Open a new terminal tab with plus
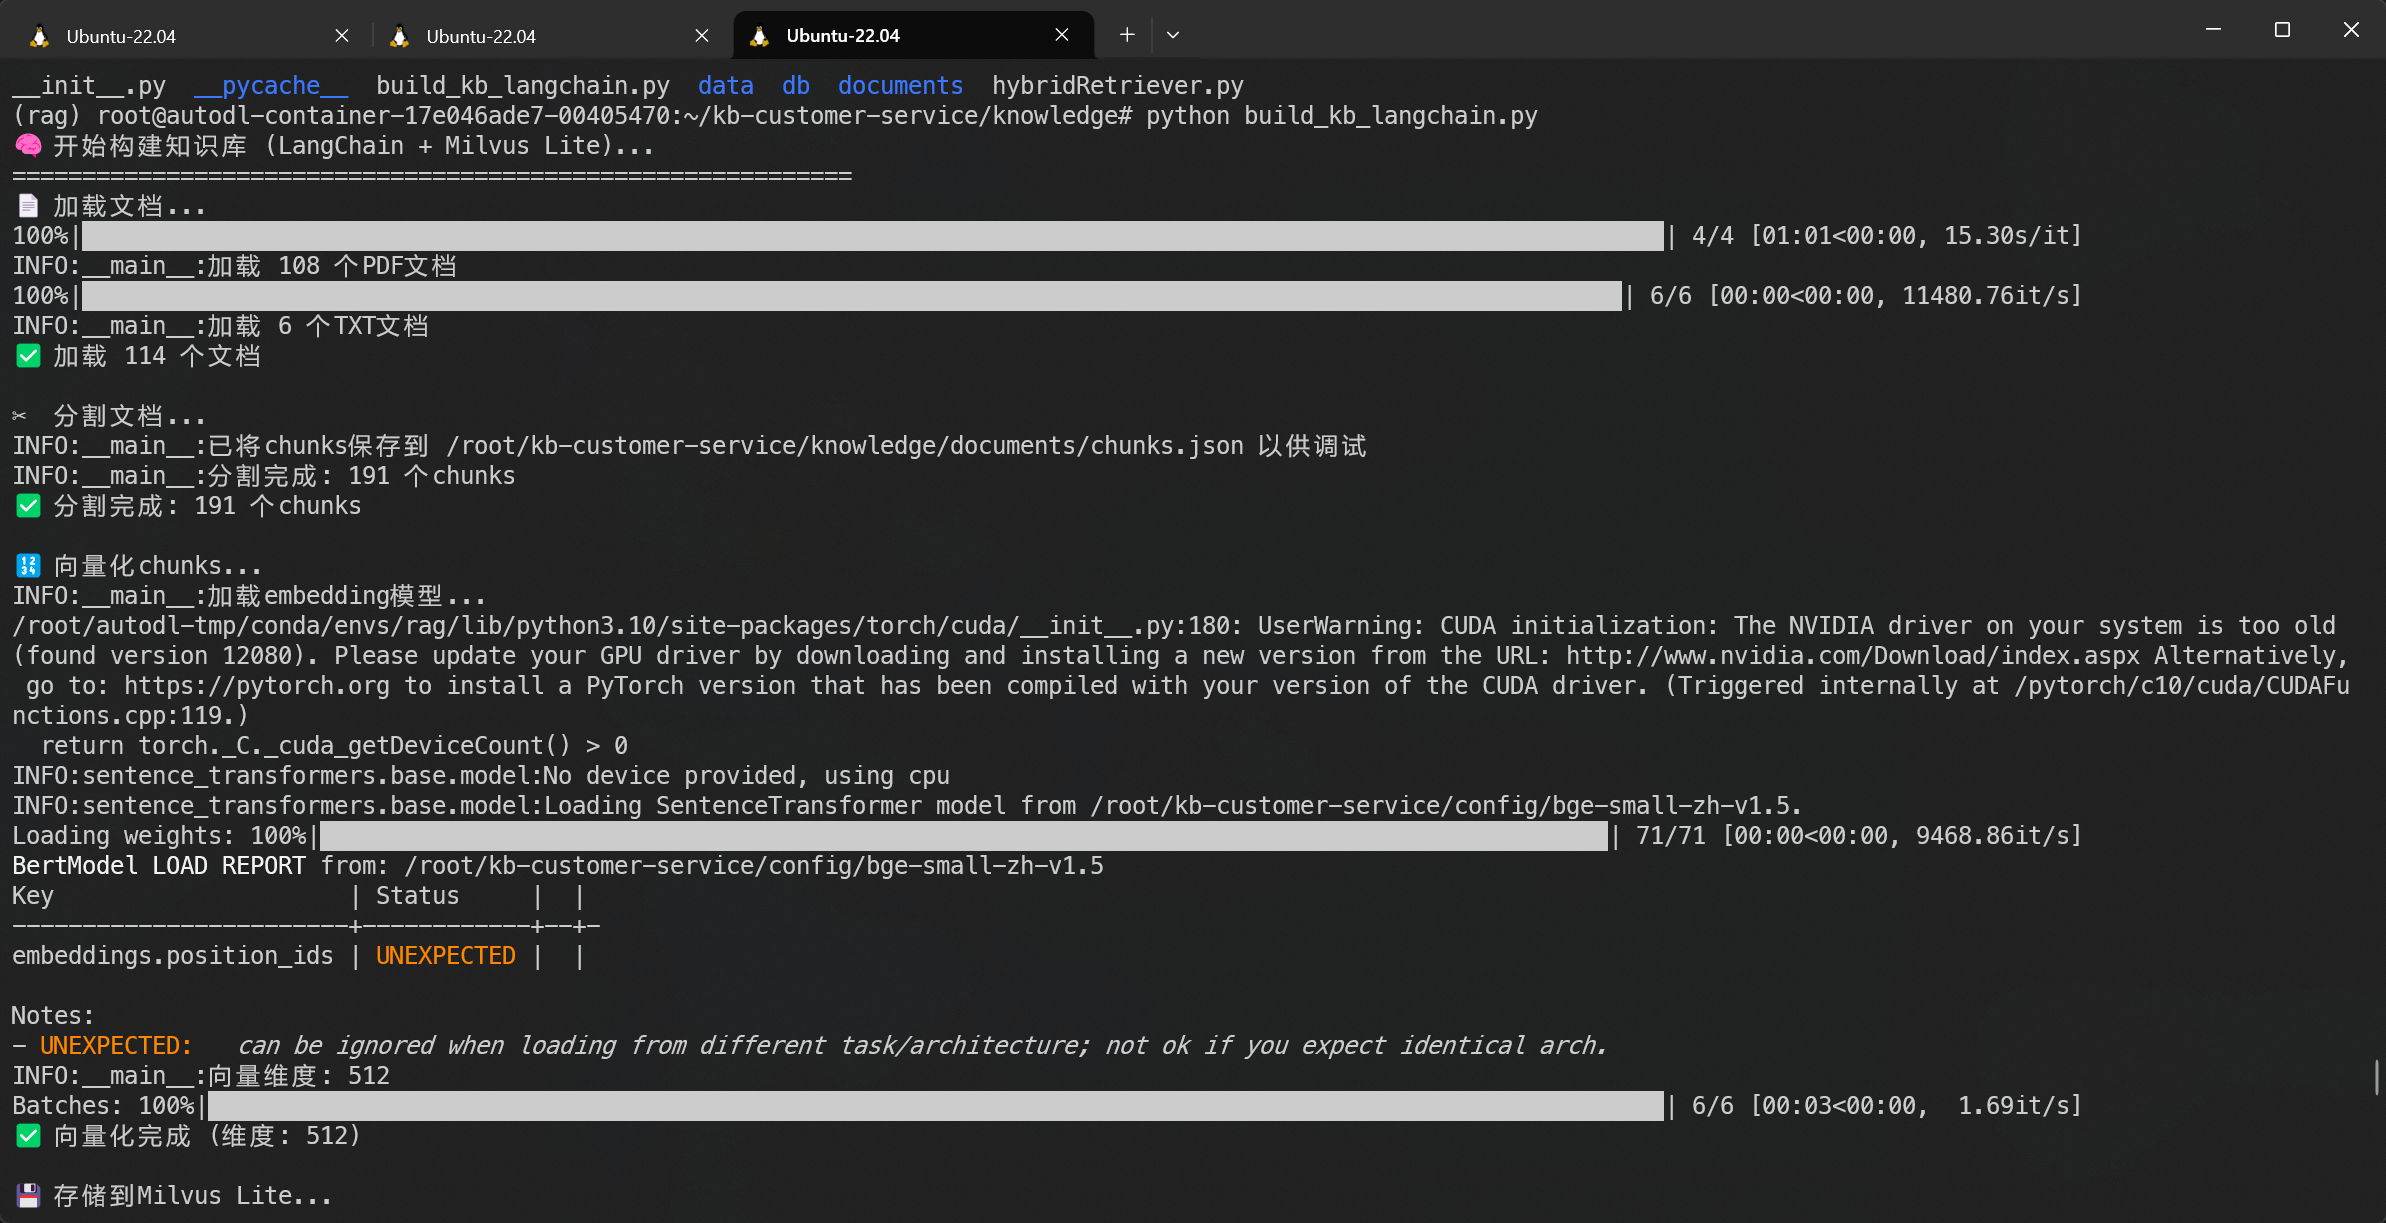 click(1127, 35)
